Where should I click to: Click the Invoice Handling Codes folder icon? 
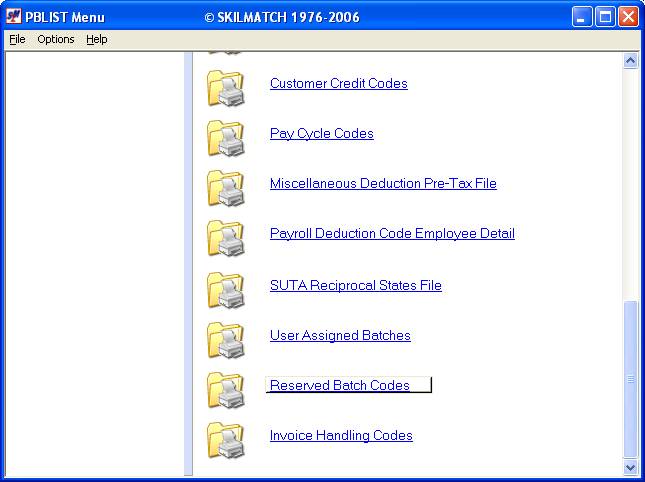tap(226, 440)
